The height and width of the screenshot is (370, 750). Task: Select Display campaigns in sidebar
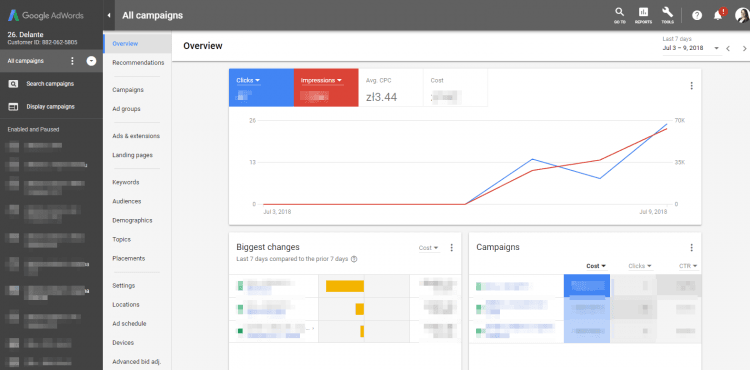click(51, 107)
